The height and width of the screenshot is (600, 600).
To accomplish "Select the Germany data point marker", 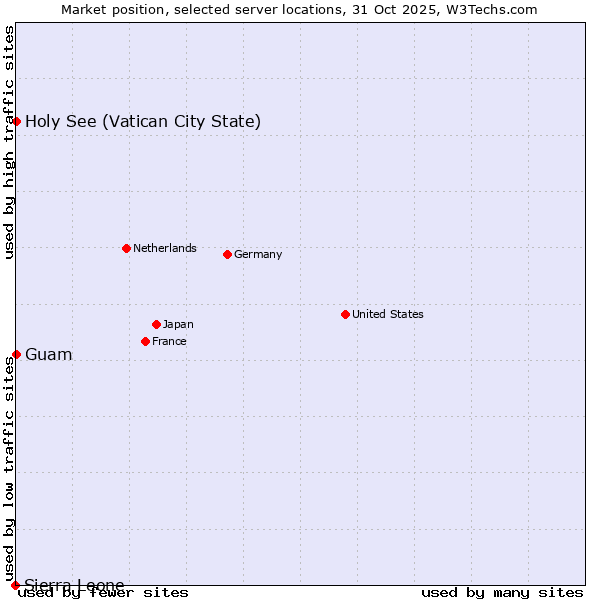I will (227, 254).
